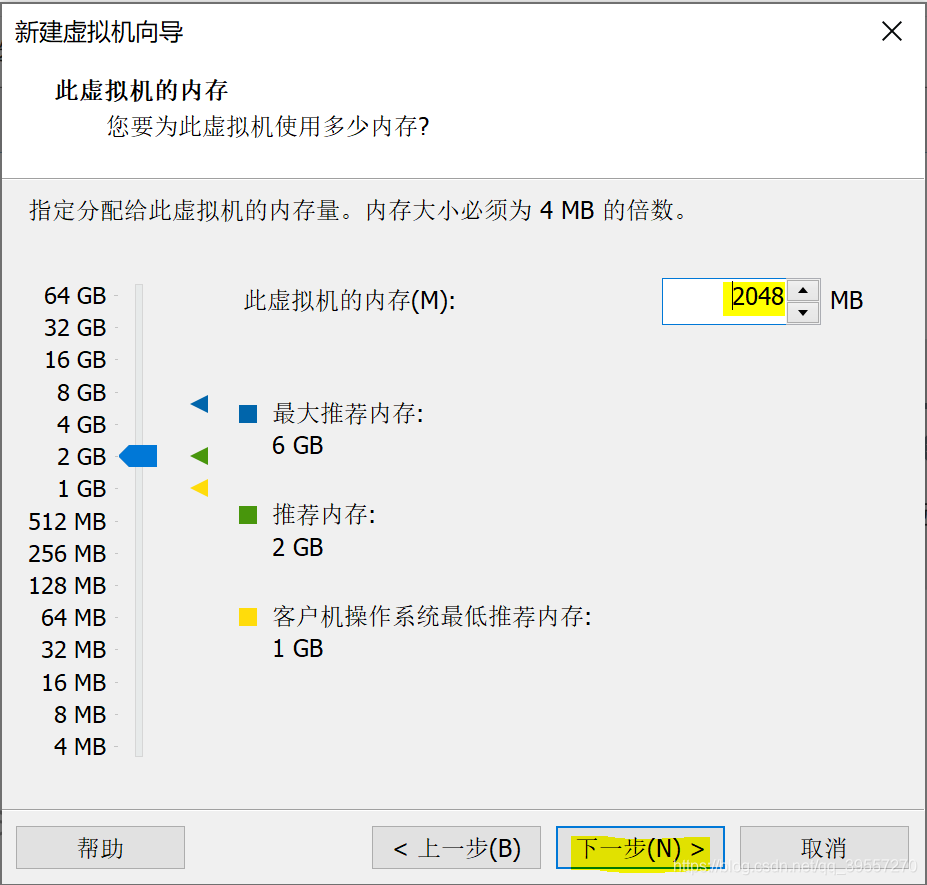Click the slider thumb at 2 GB
927x885 pixels.
click(x=138, y=456)
